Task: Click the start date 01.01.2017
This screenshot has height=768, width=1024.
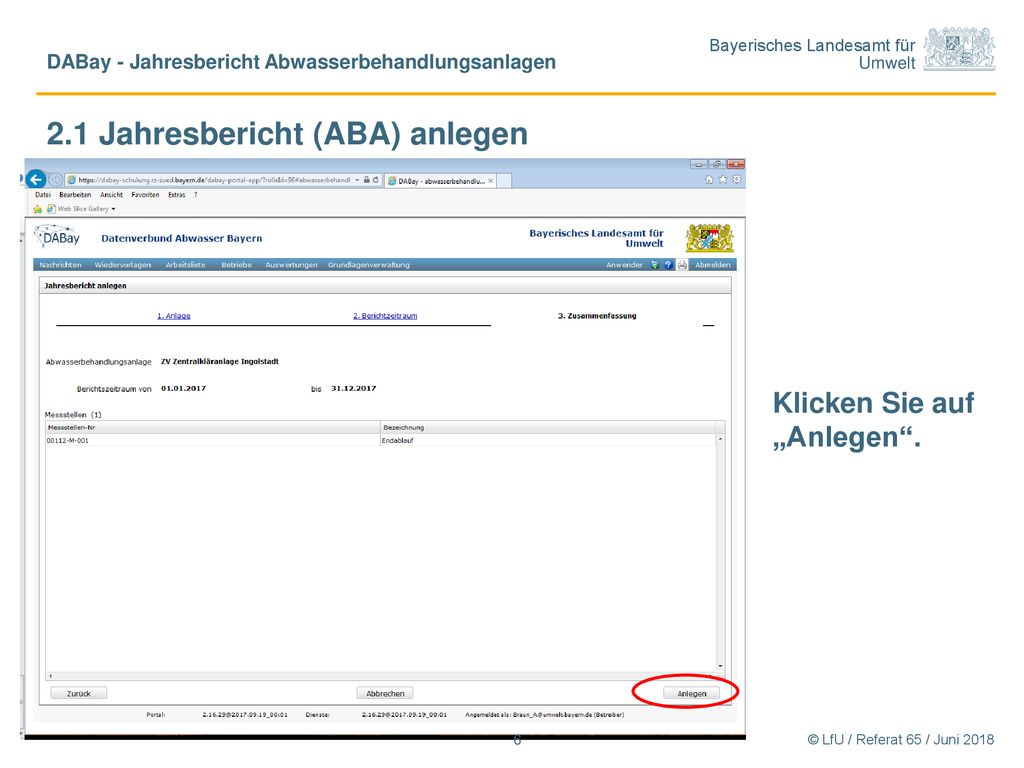Action: pos(184,388)
